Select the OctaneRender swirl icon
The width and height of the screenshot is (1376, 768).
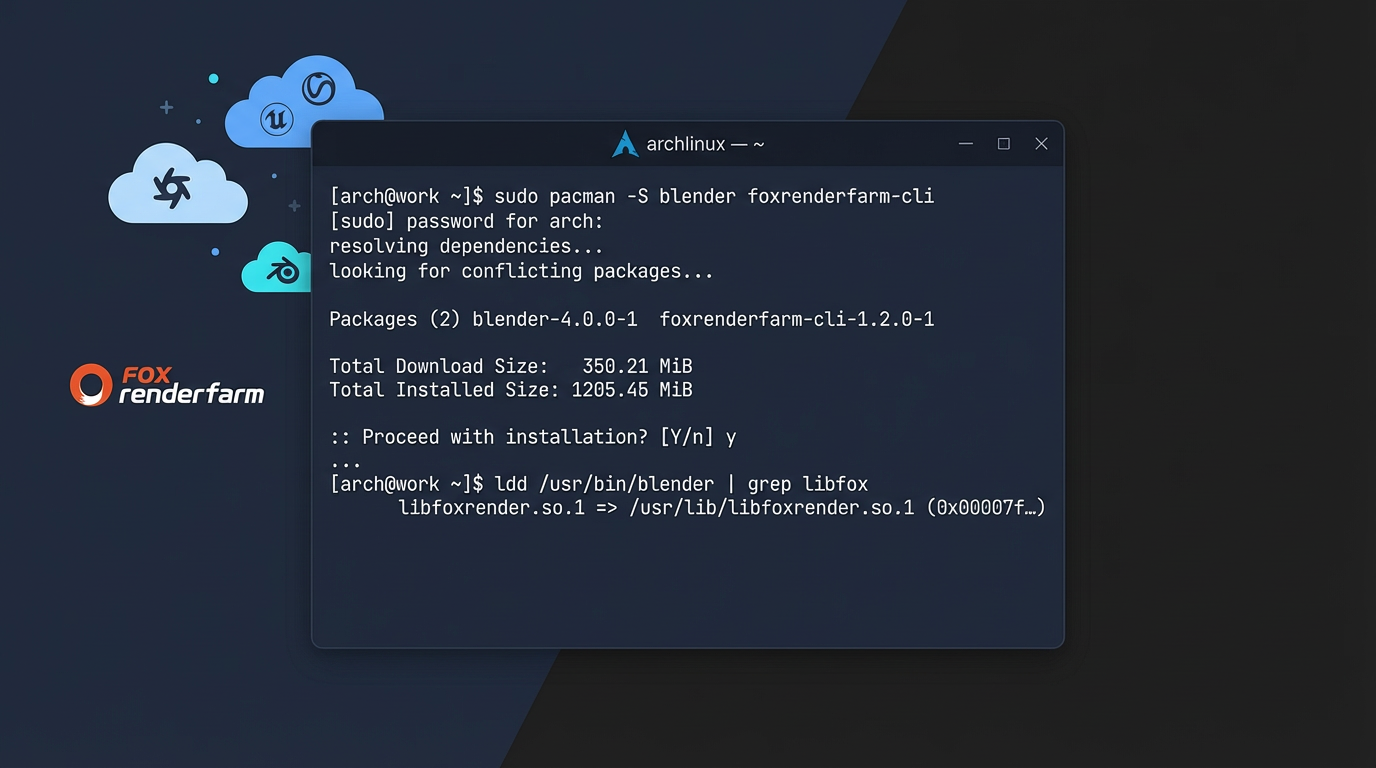tap(171, 187)
